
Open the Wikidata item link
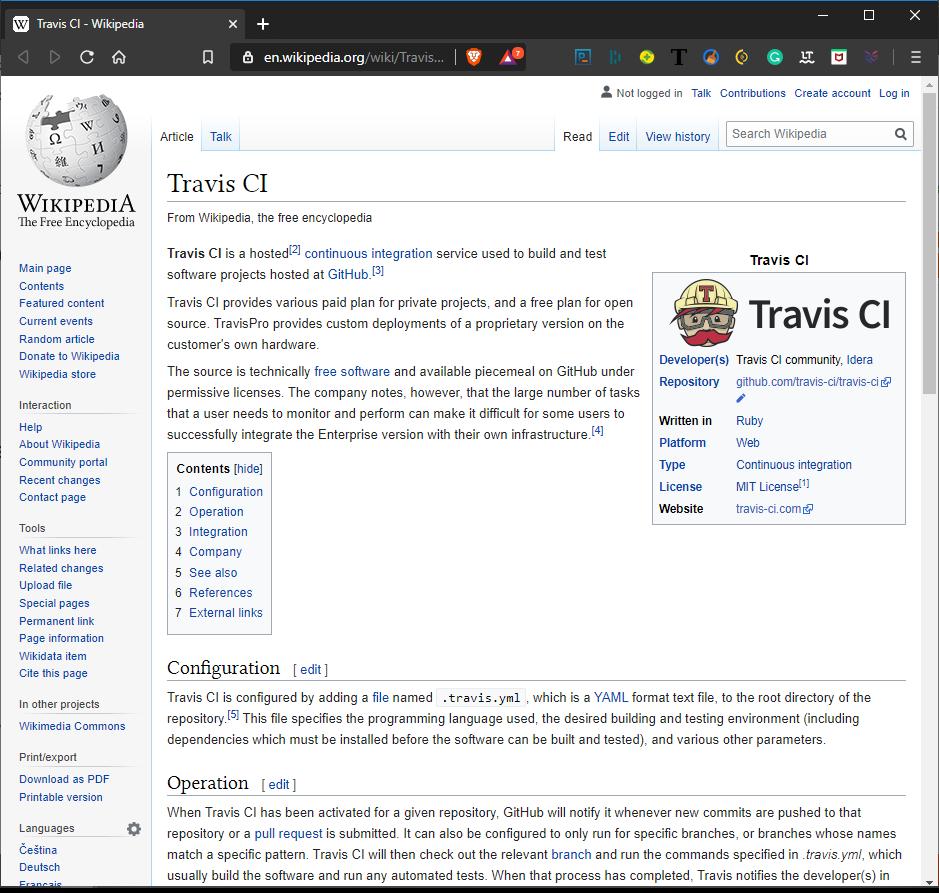coord(53,656)
